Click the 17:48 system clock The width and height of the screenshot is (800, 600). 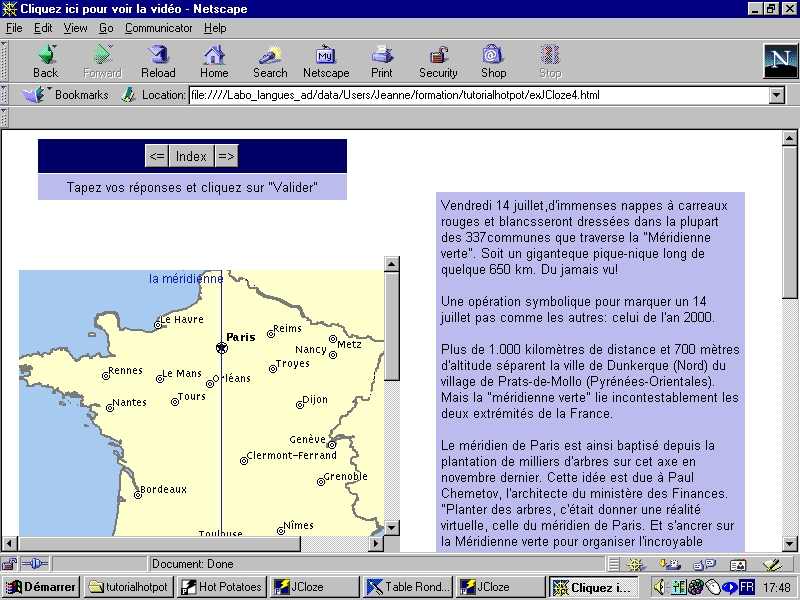click(777, 588)
